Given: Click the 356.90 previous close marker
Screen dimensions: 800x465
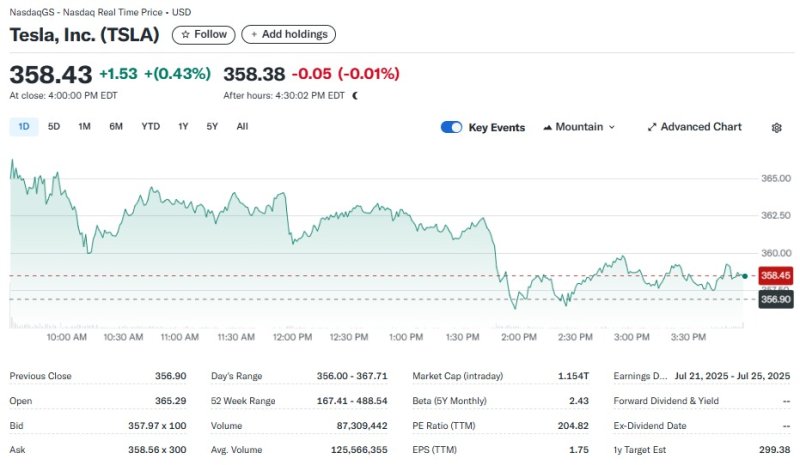Looking at the screenshot, I should click(x=776, y=299).
